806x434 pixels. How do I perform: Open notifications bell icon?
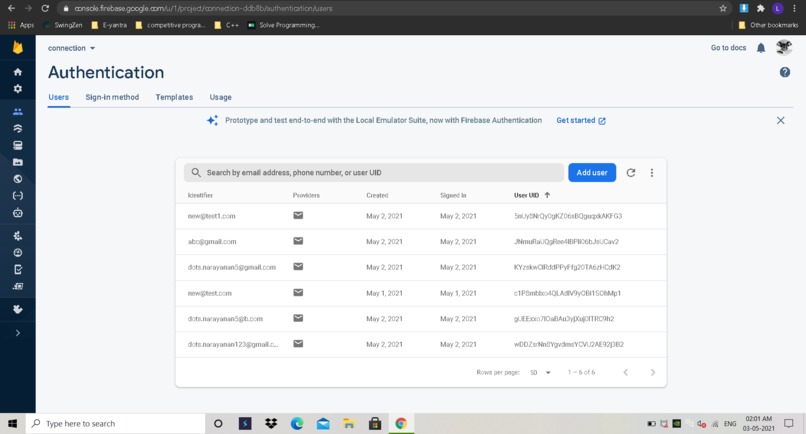(x=761, y=48)
